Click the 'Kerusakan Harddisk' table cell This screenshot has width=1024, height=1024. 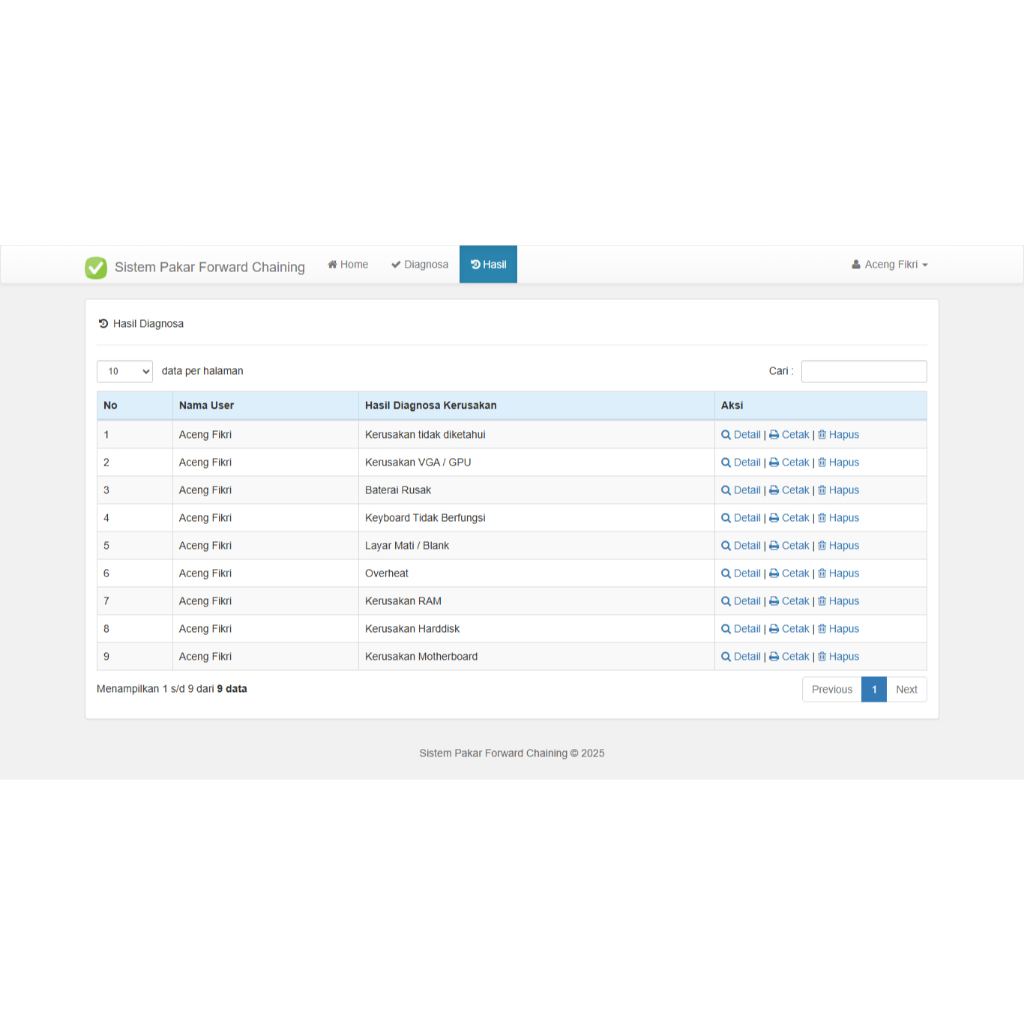coord(536,629)
